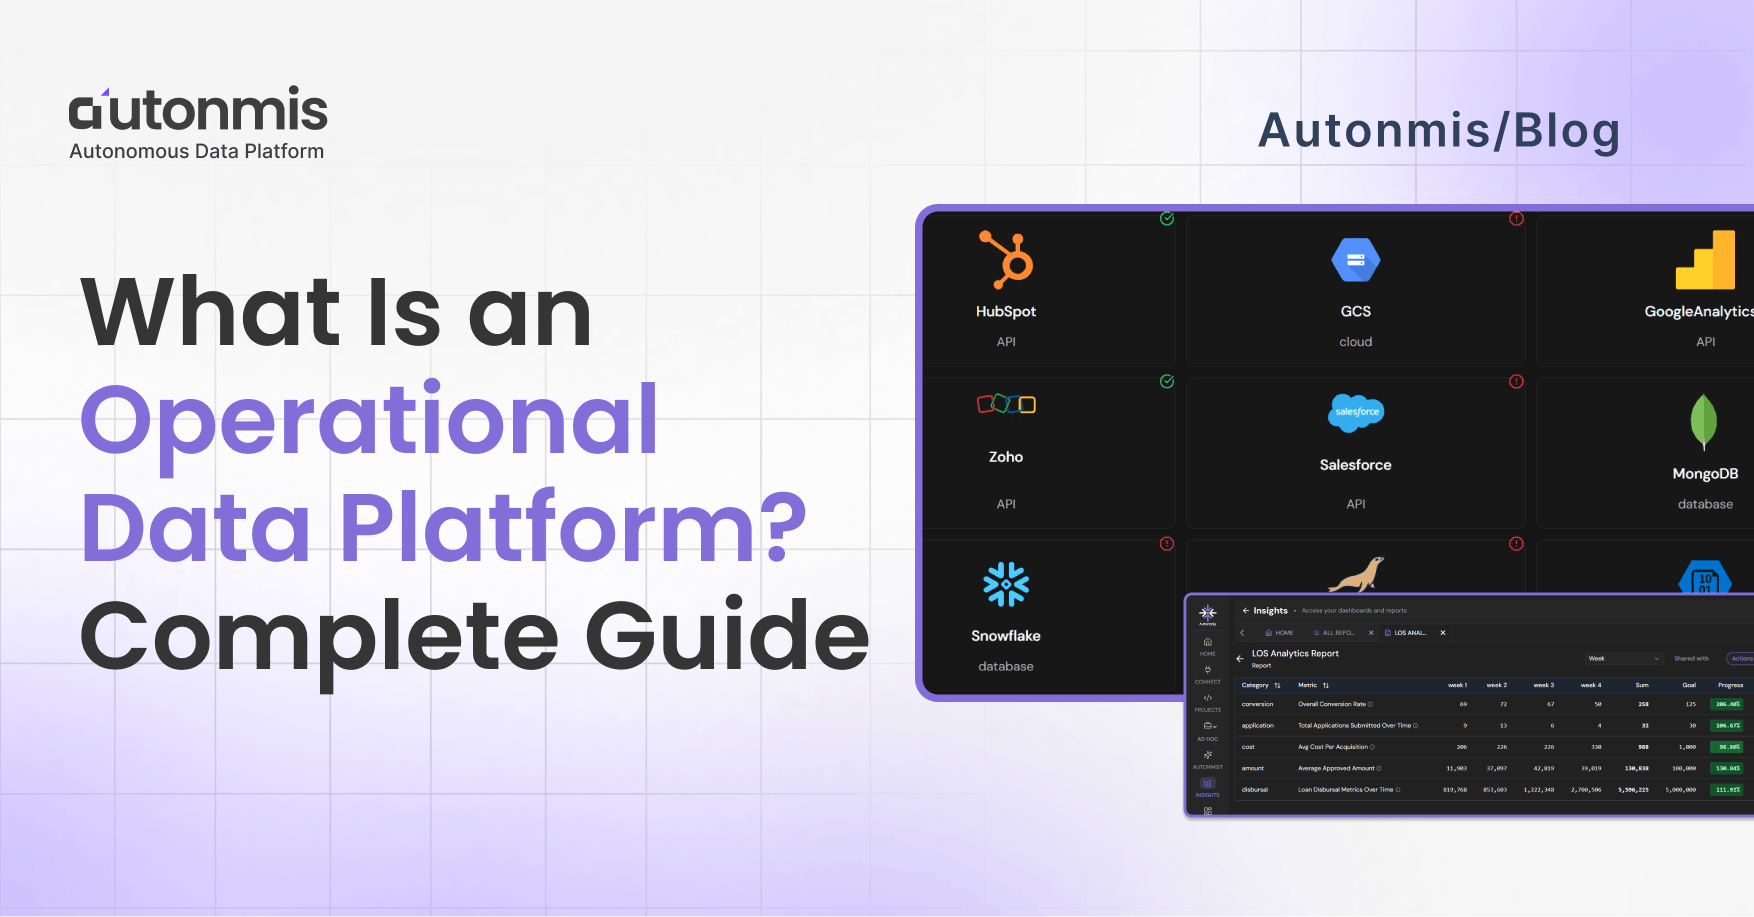This screenshot has width=1754, height=917.
Task: Click the HubSpot connector name
Action: 1006,311
